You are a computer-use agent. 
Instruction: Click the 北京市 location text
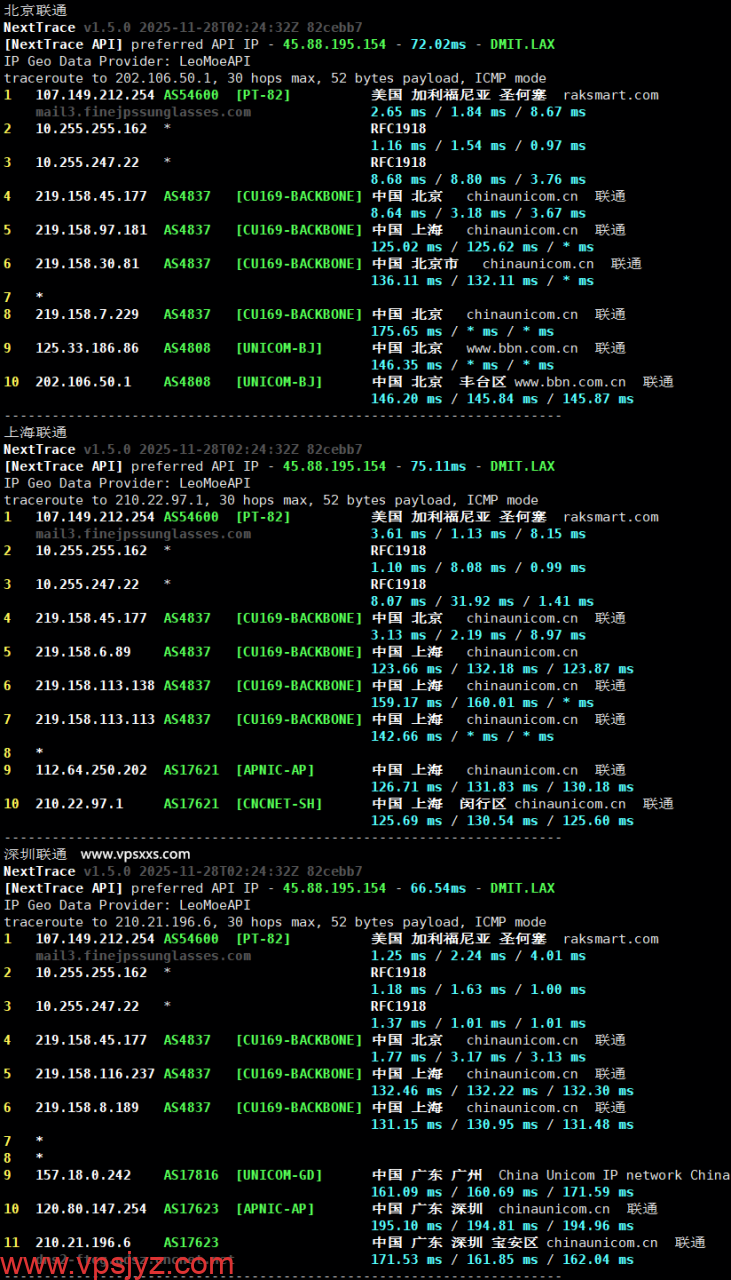tap(435, 264)
